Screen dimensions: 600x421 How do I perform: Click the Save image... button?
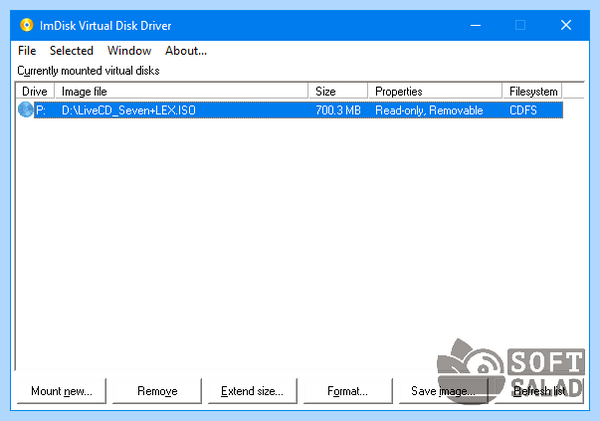pos(443,391)
